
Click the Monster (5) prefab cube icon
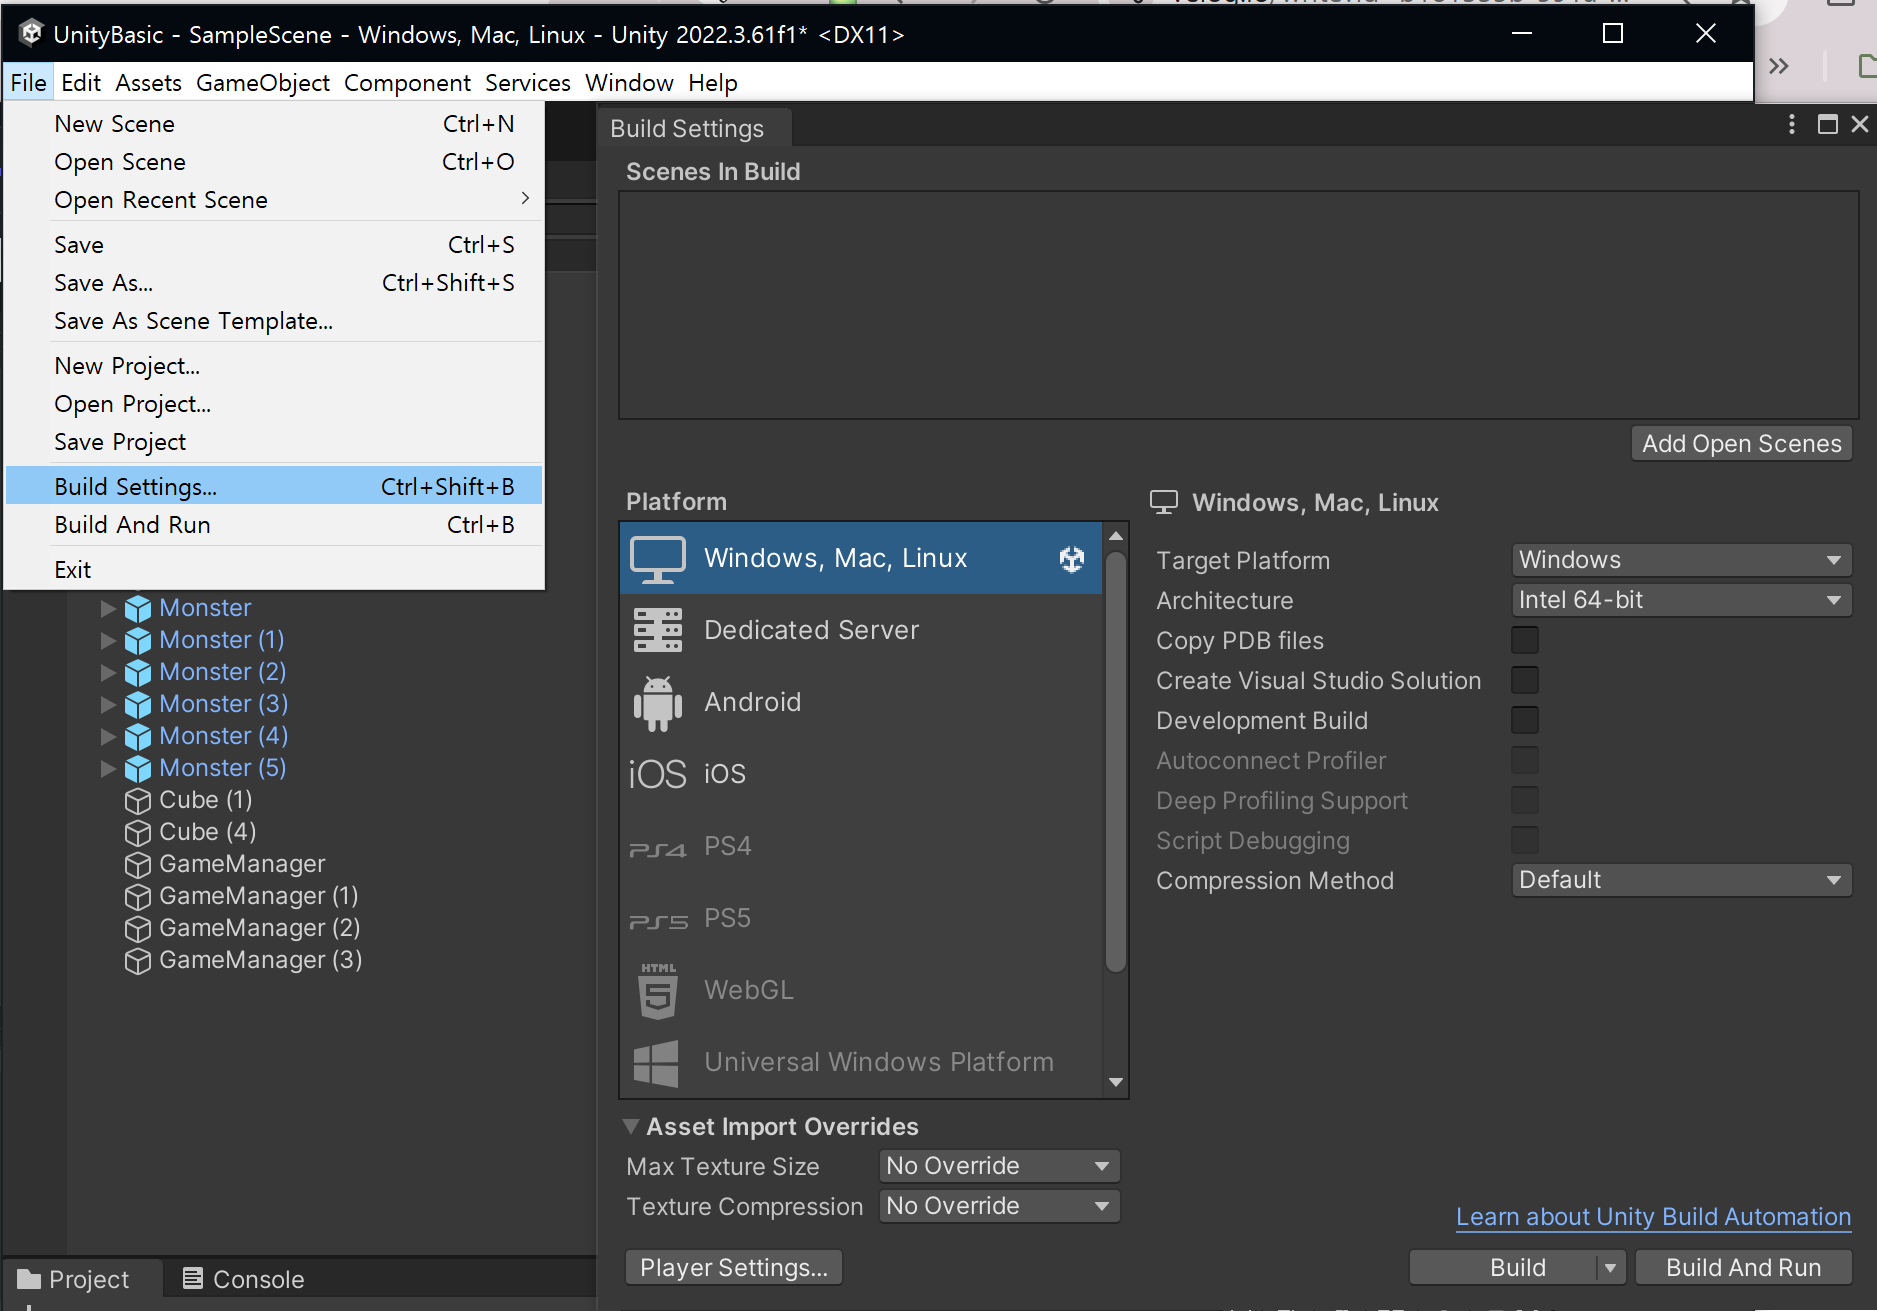(138, 768)
